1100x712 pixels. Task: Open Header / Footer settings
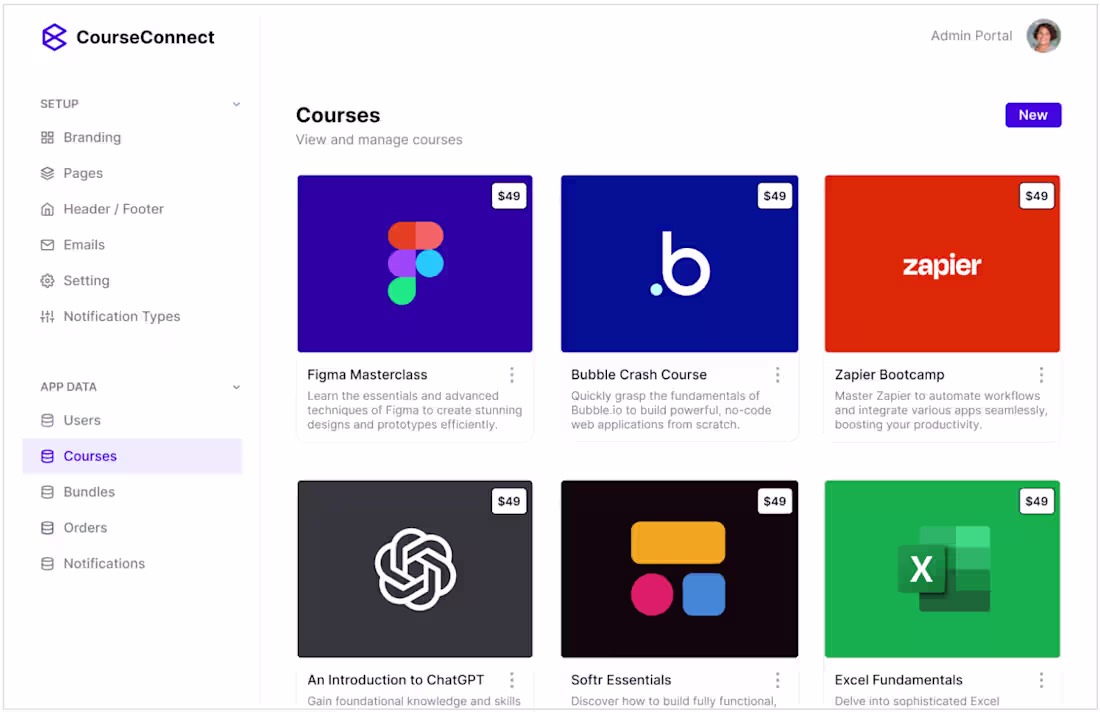tap(133, 209)
